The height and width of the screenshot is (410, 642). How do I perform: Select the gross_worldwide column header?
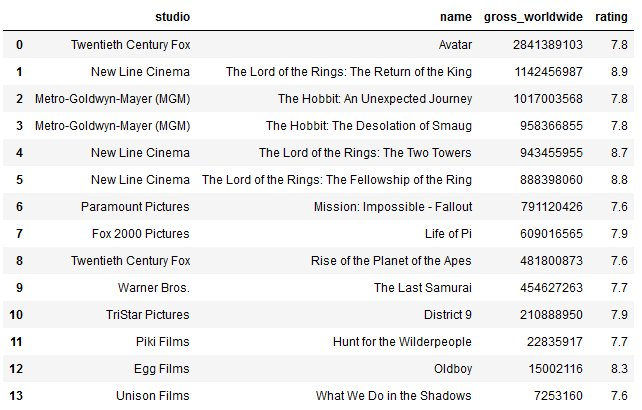click(x=533, y=17)
